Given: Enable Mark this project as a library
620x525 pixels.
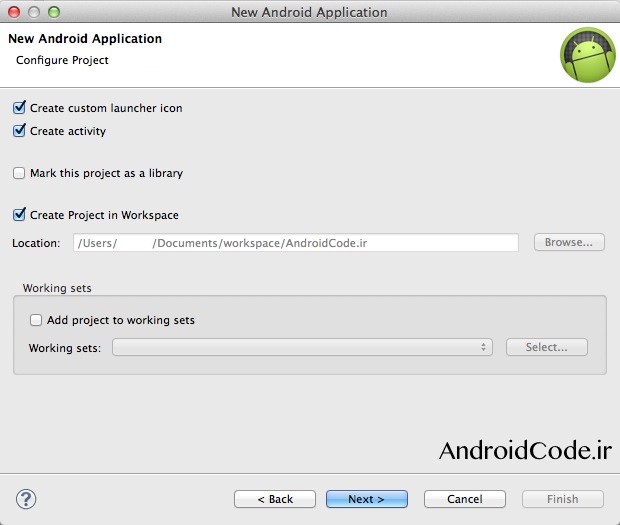Looking at the screenshot, I should pyautogui.click(x=19, y=173).
